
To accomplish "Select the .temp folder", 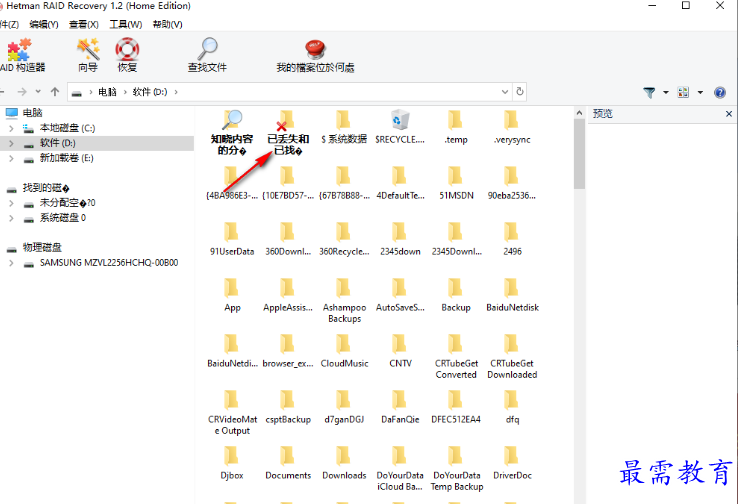I will tap(456, 127).
